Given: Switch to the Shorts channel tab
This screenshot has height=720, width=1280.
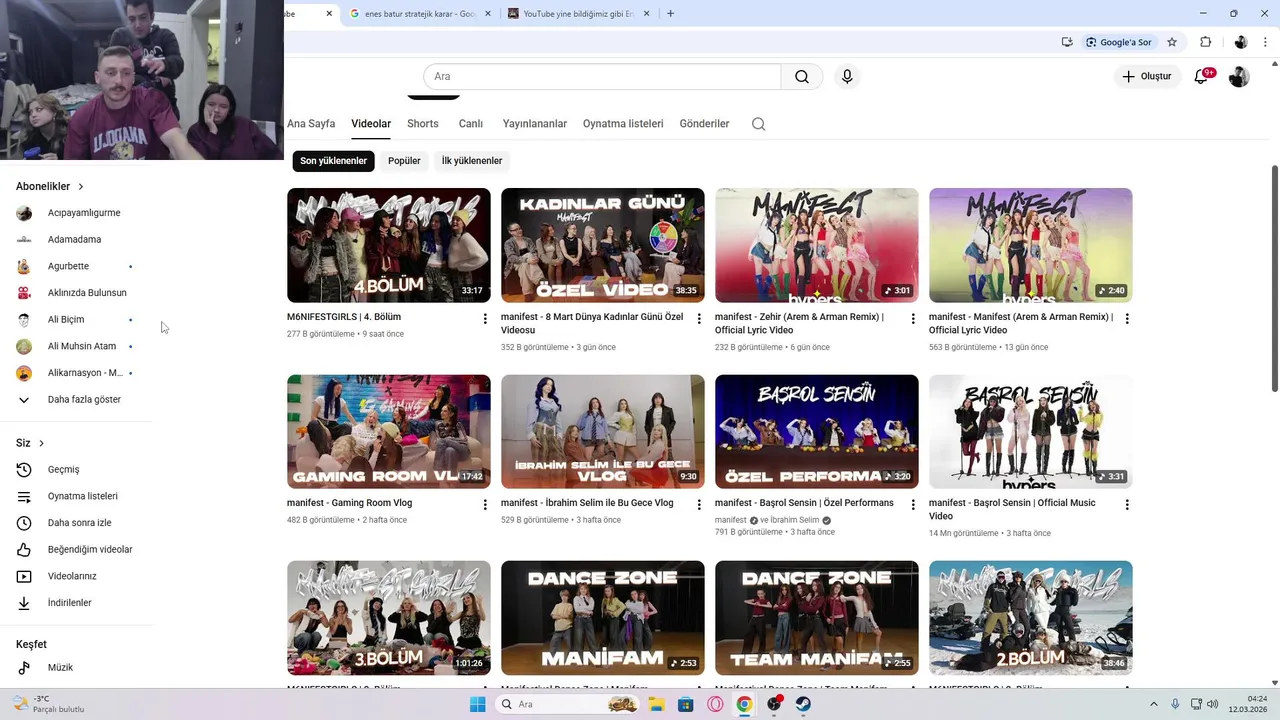Looking at the screenshot, I should [423, 124].
